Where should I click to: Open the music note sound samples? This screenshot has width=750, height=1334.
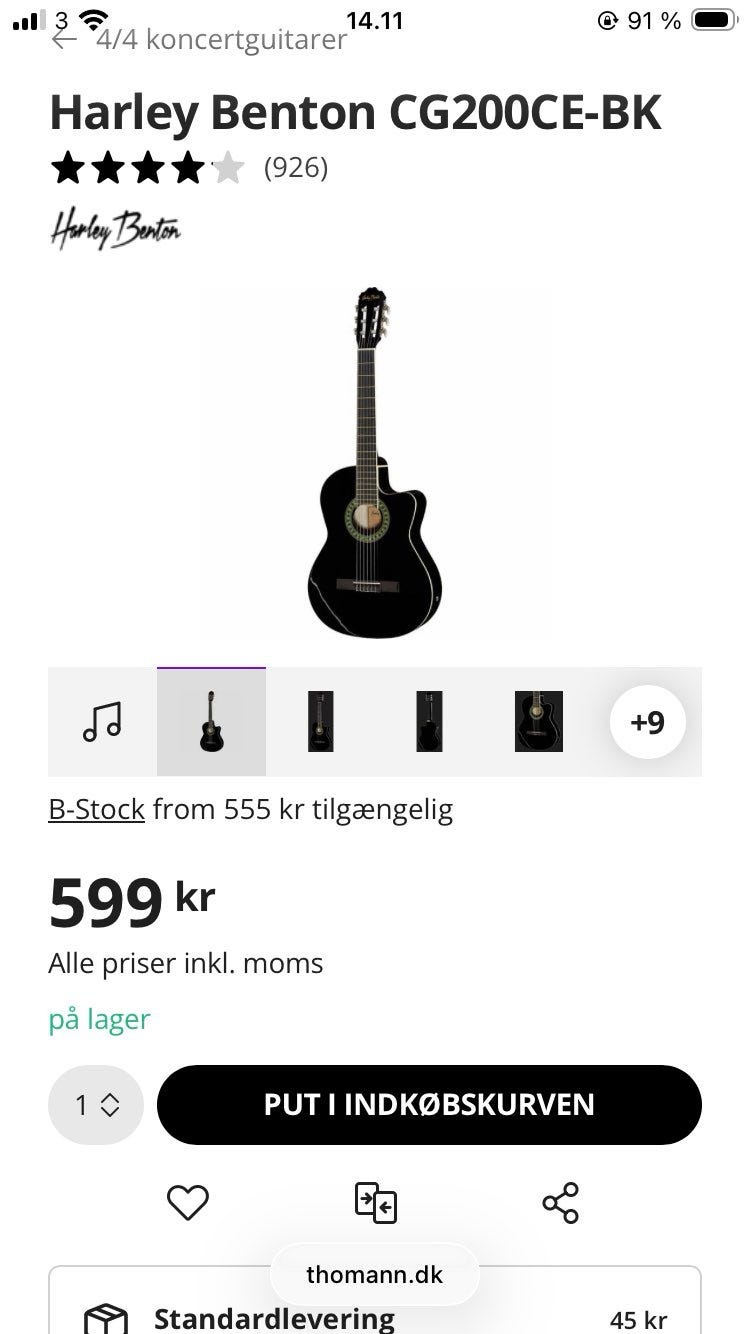pos(102,721)
